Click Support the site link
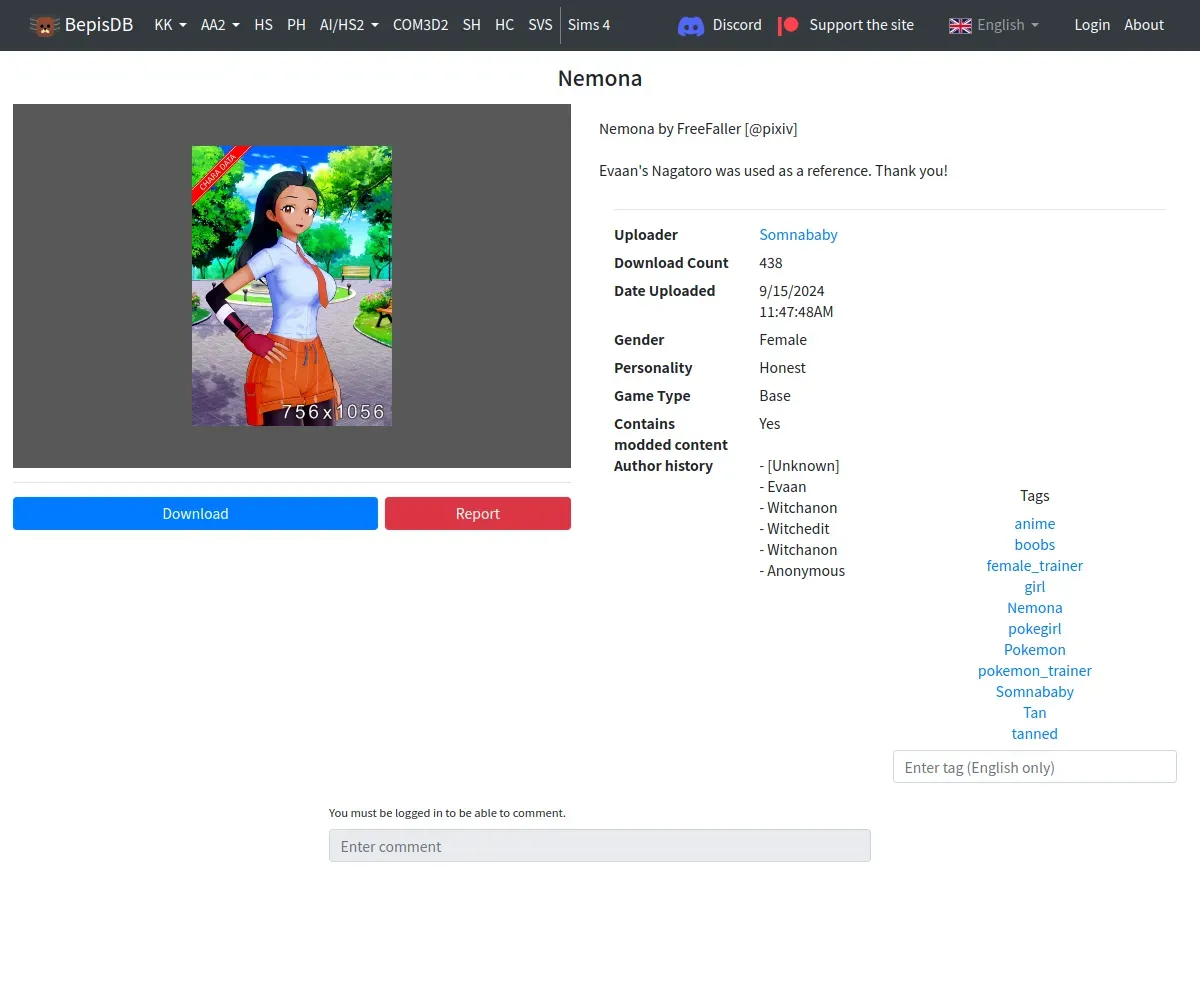Screen dimensions: 1200x1000 (x=861, y=25)
